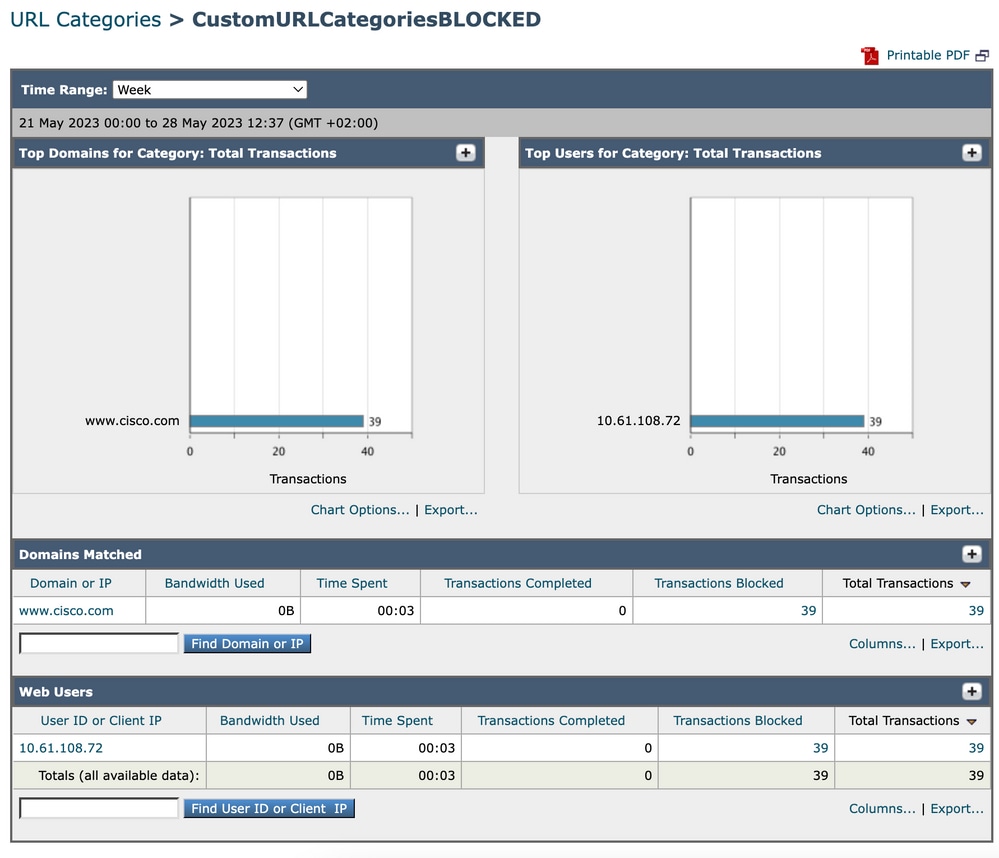This screenshot has height=858, width=999.
Task: Open blocked count 39 for user 10.61.108.72
Action: pyautogui.click(x=820, y=748)
